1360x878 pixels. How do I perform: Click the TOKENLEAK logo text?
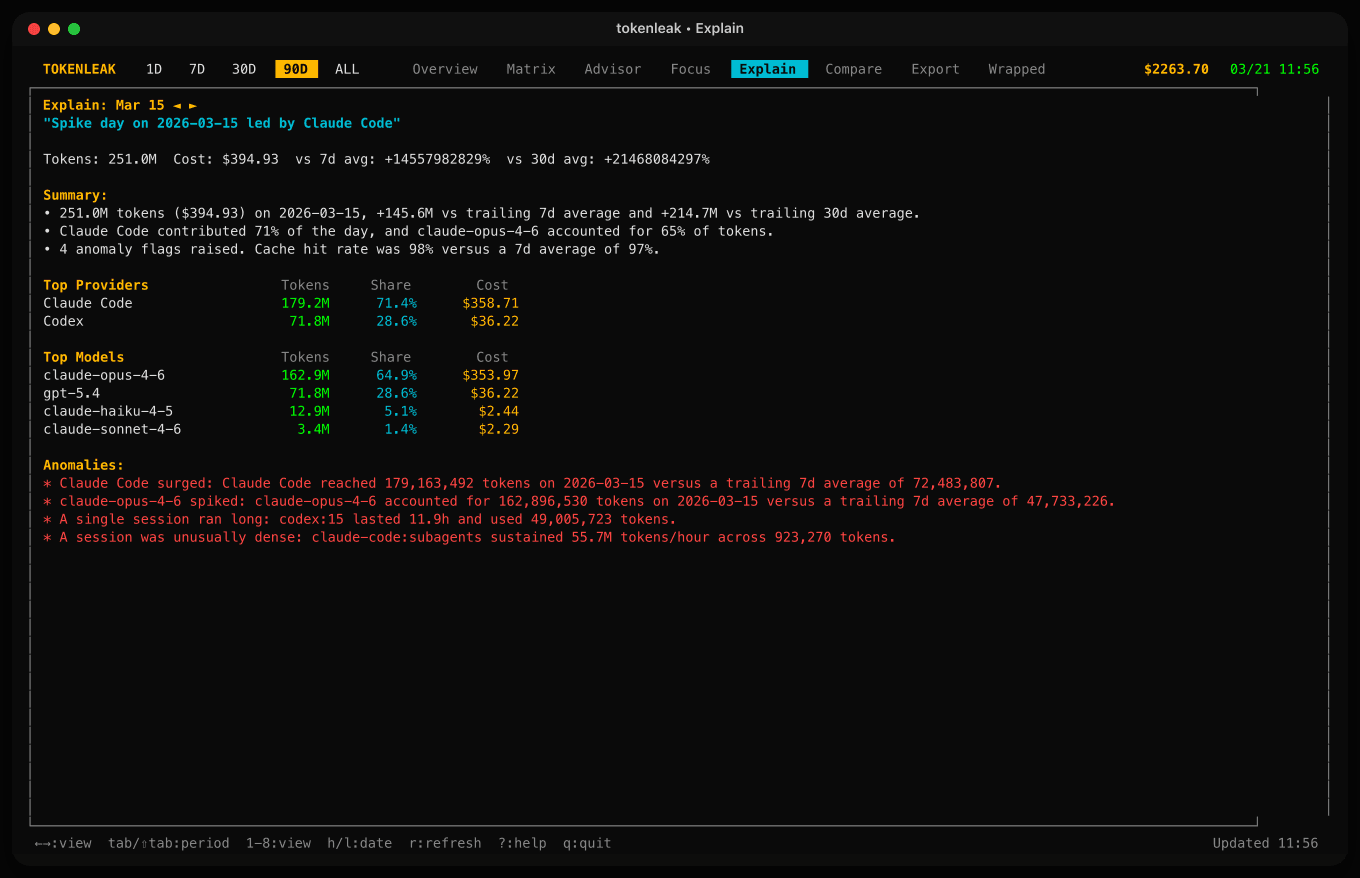[79, 69]
